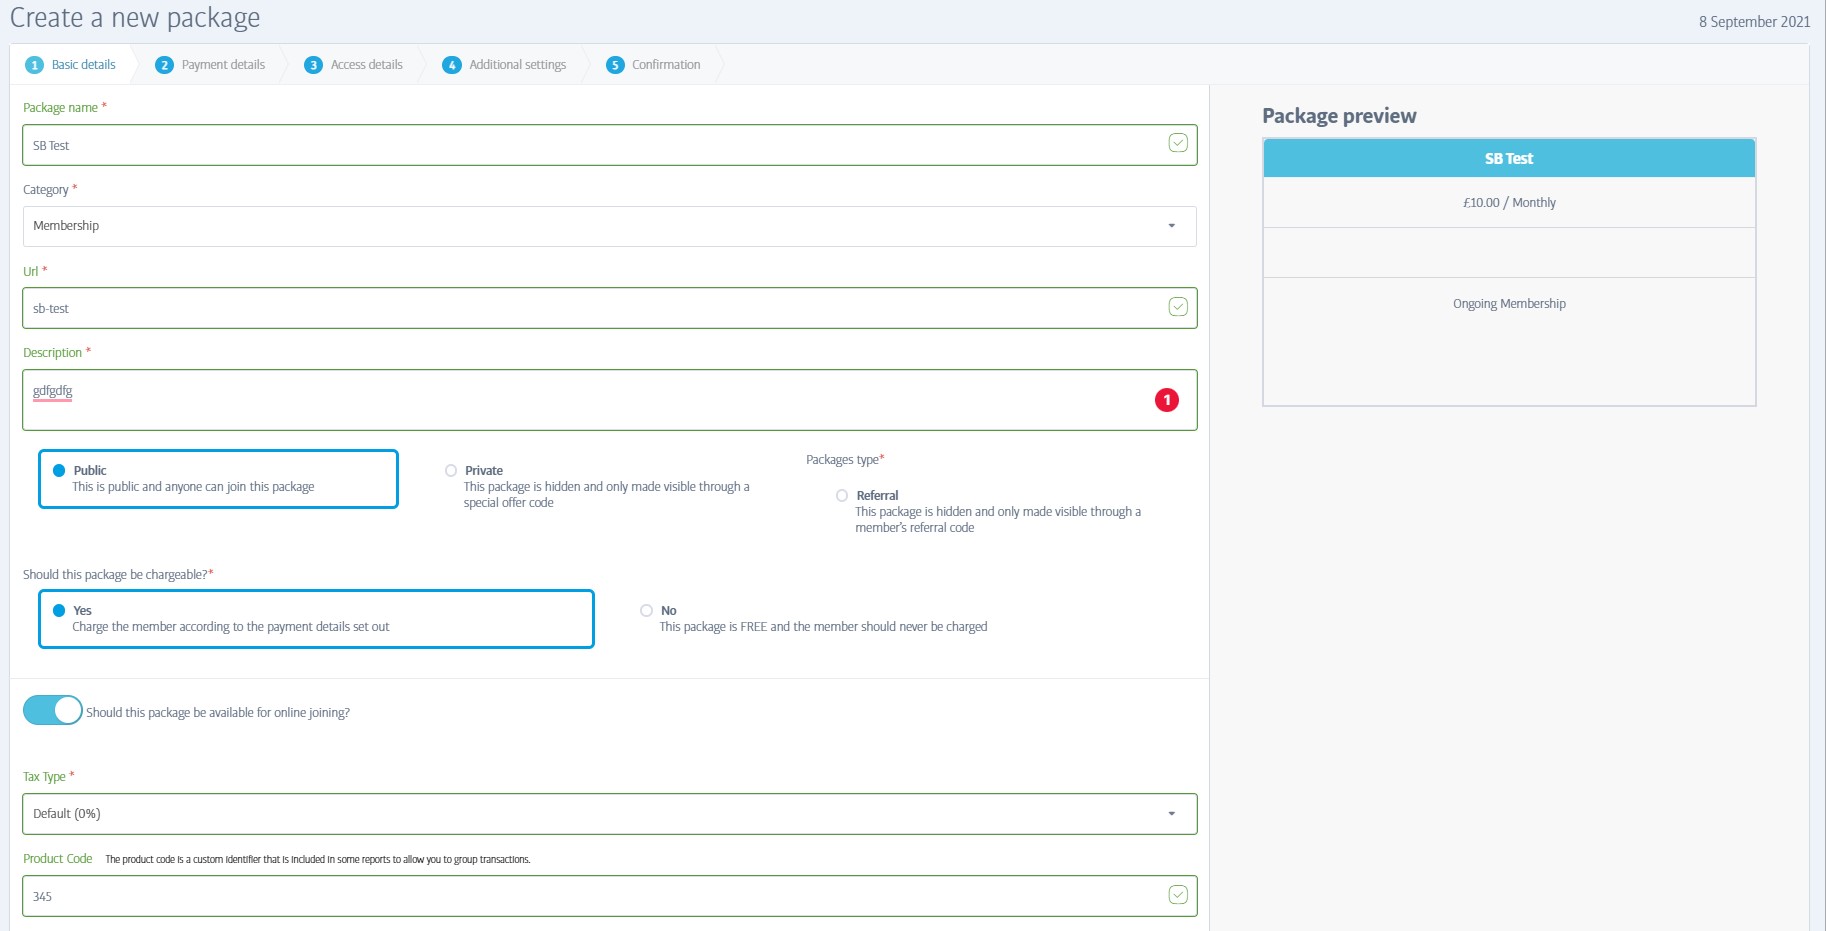Click the online joining question label

218,712
